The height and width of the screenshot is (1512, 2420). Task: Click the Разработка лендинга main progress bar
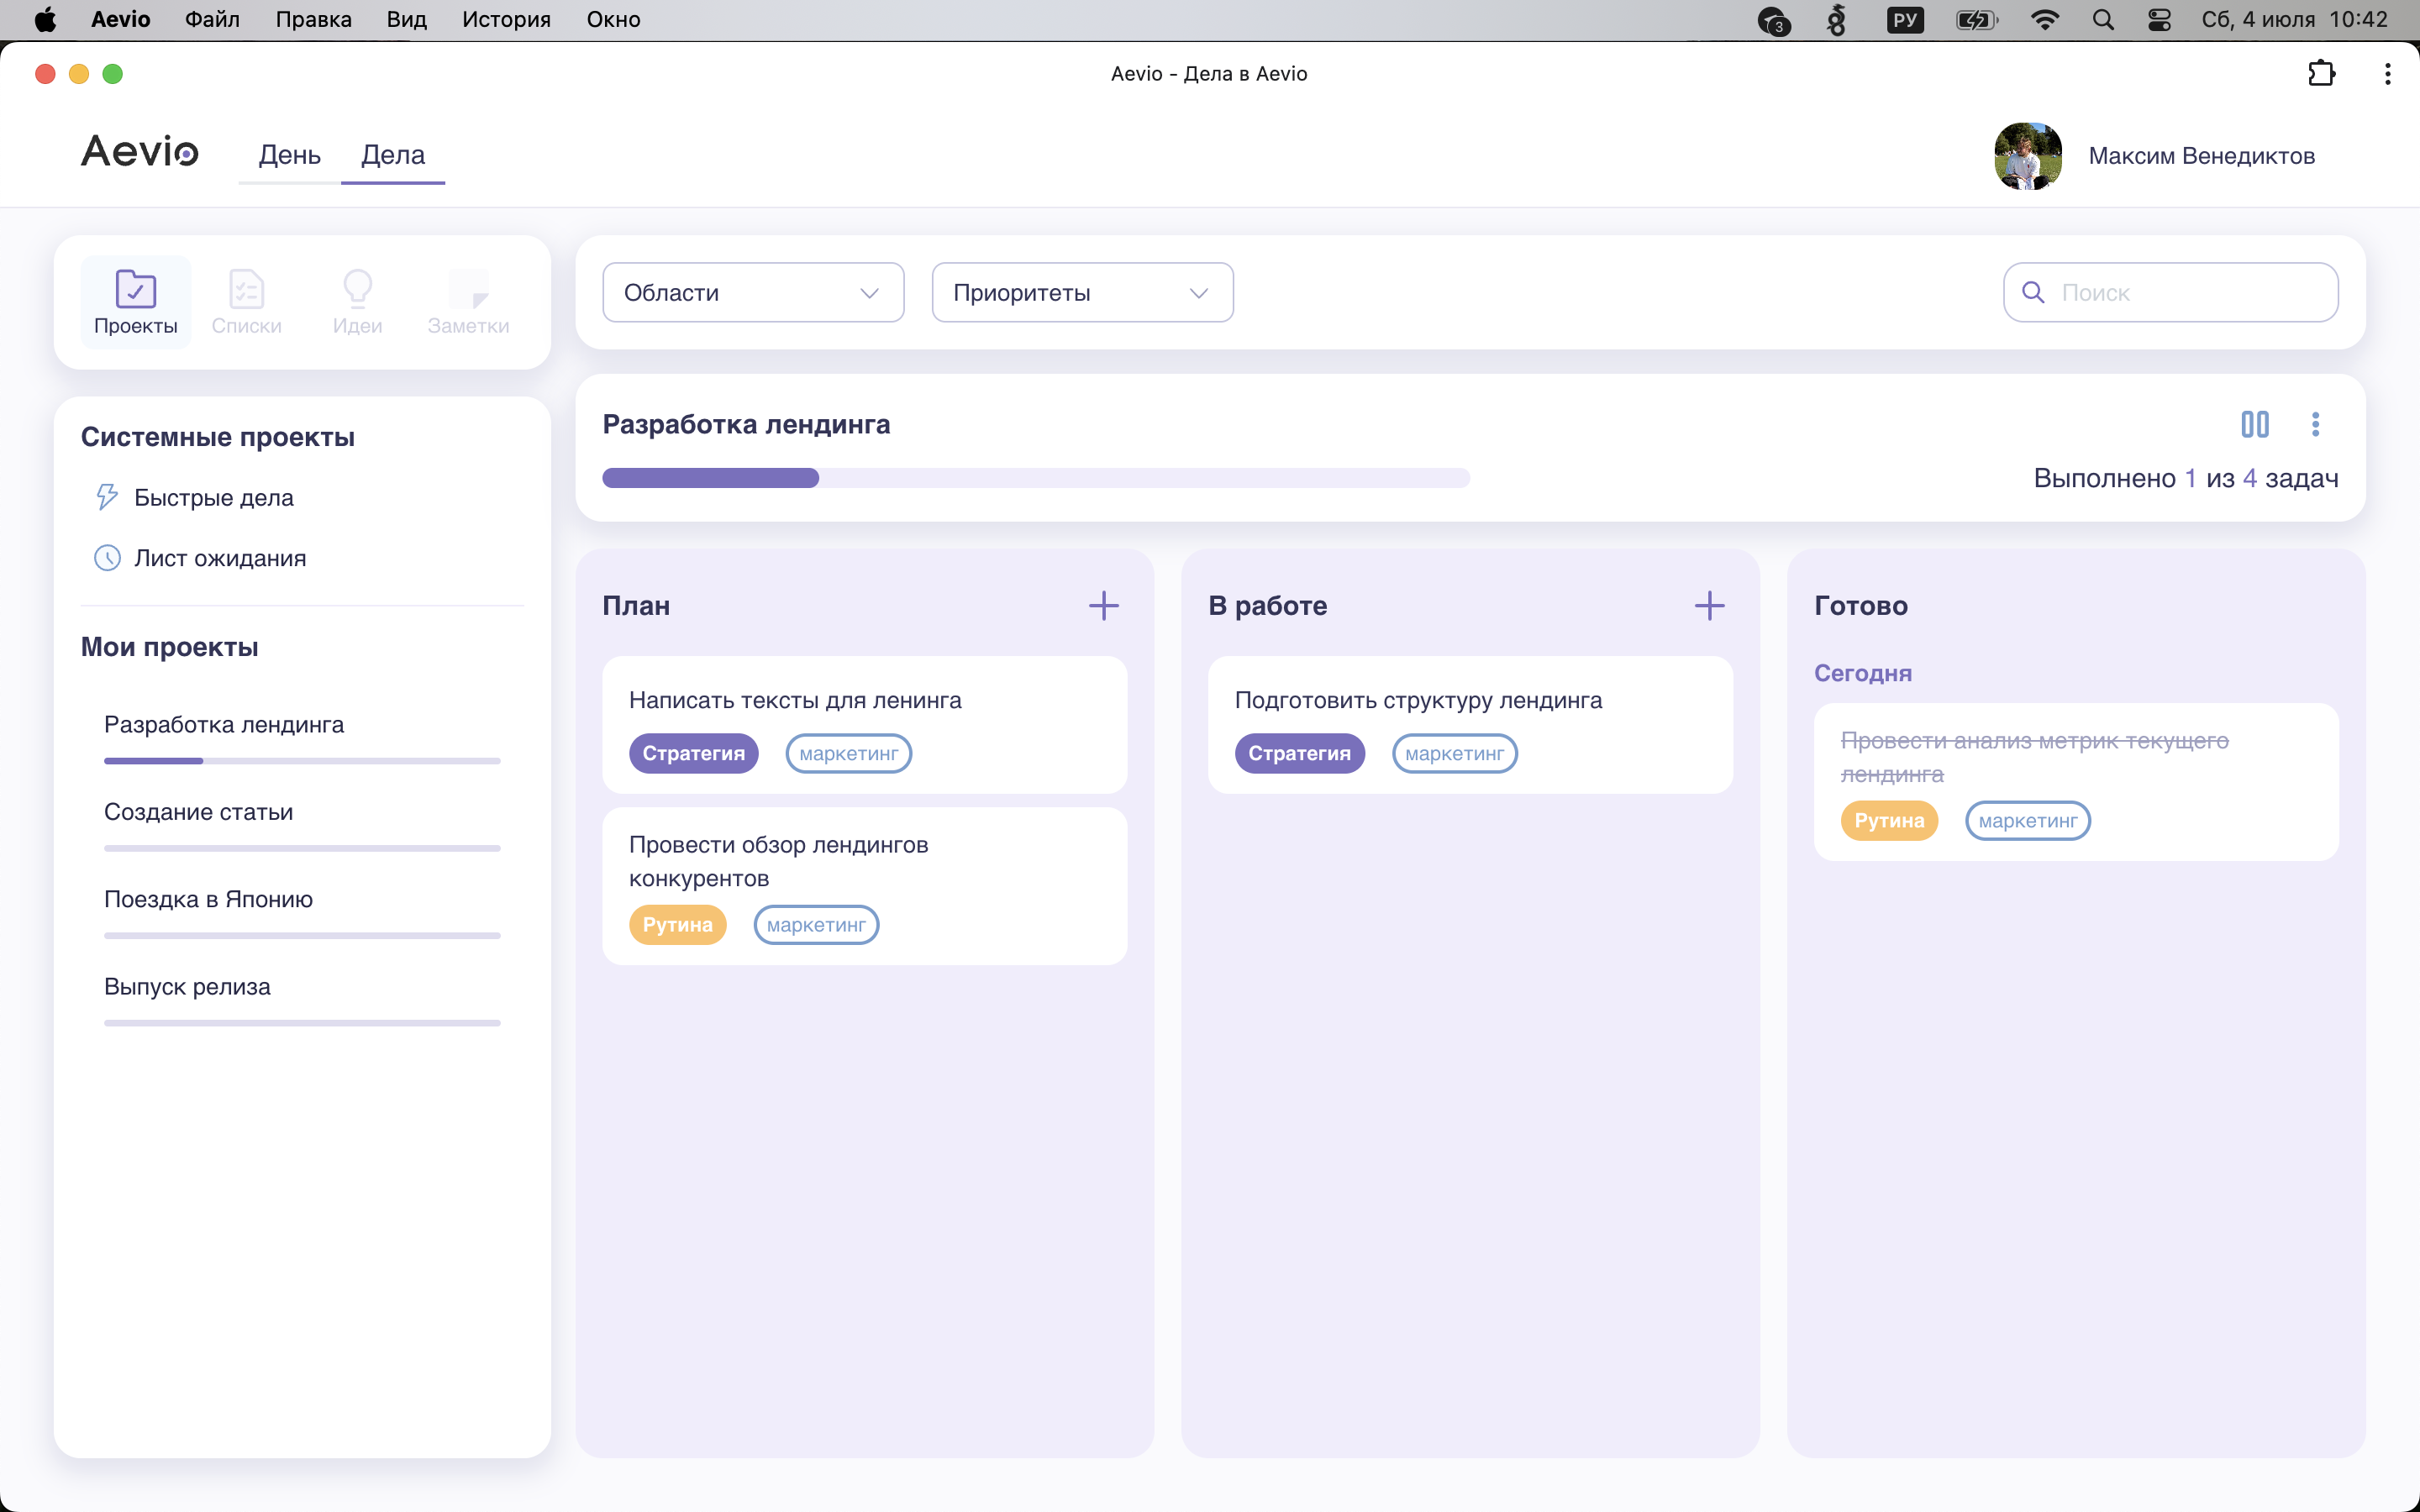(x=1036, y=478)
